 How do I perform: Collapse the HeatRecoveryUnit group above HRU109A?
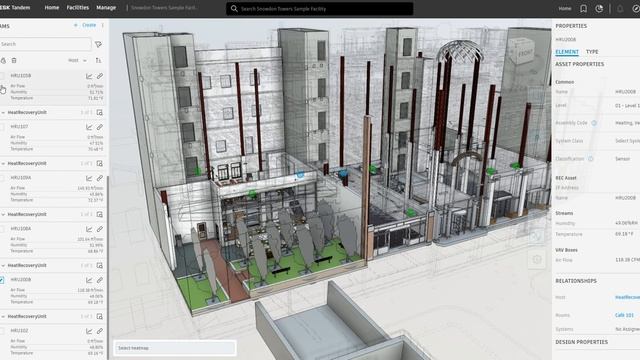3,163
